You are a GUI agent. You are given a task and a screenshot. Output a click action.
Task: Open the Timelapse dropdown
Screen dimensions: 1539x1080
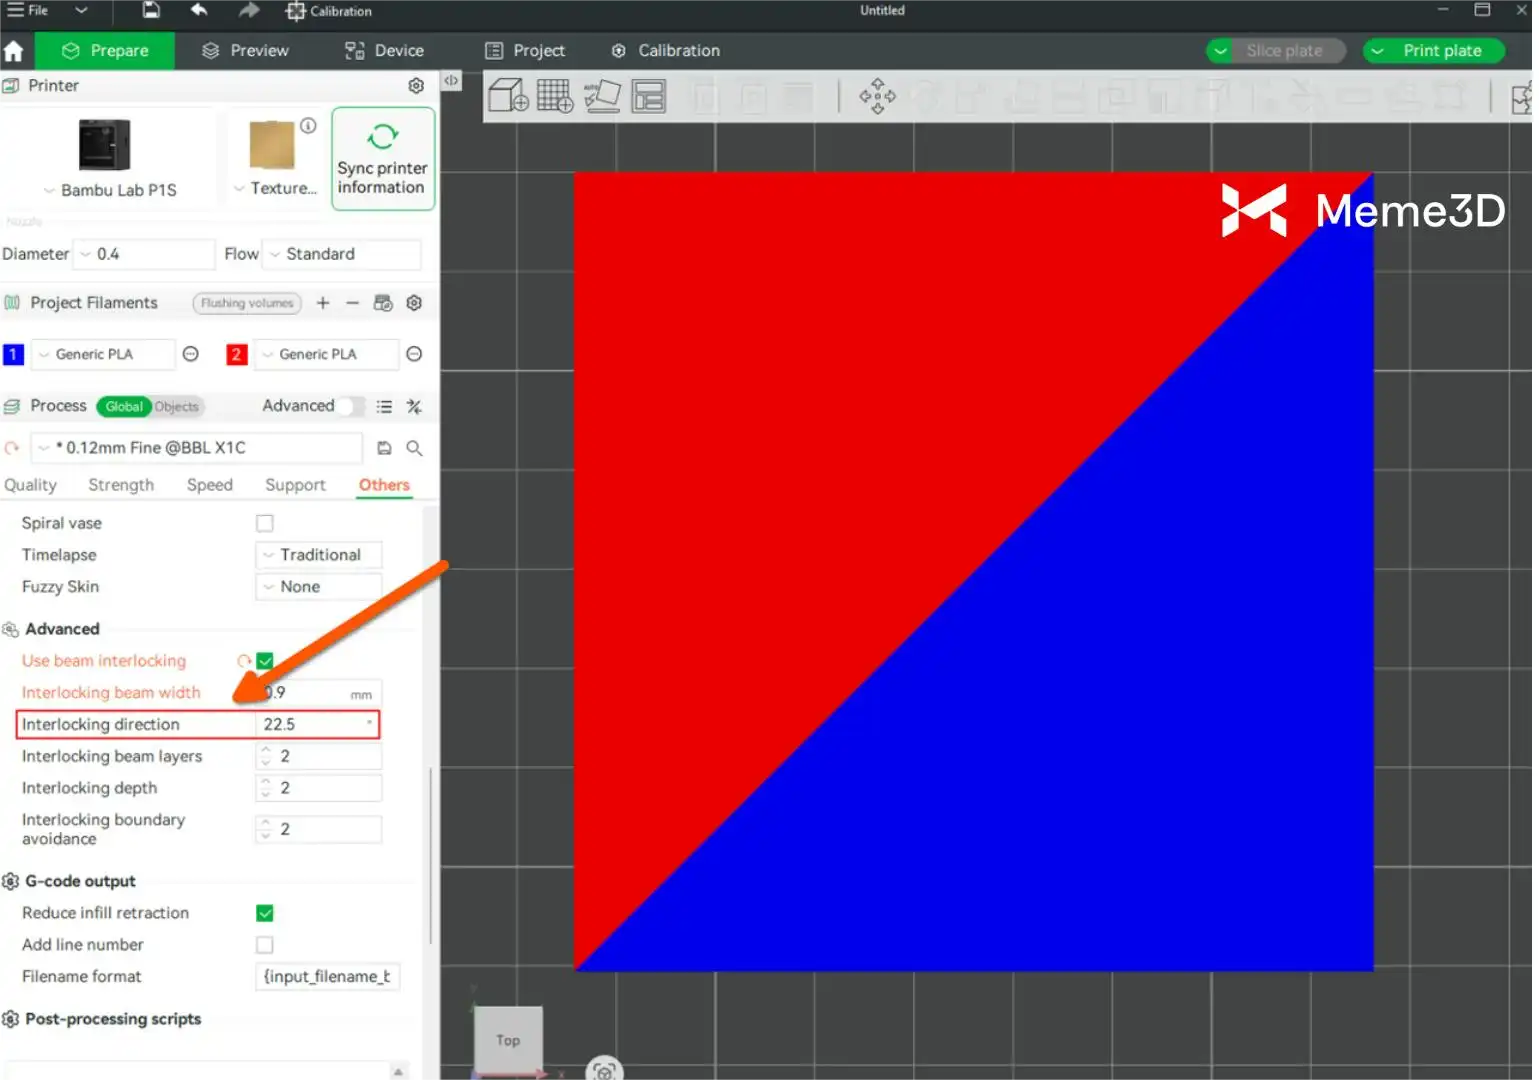[319, 555]
